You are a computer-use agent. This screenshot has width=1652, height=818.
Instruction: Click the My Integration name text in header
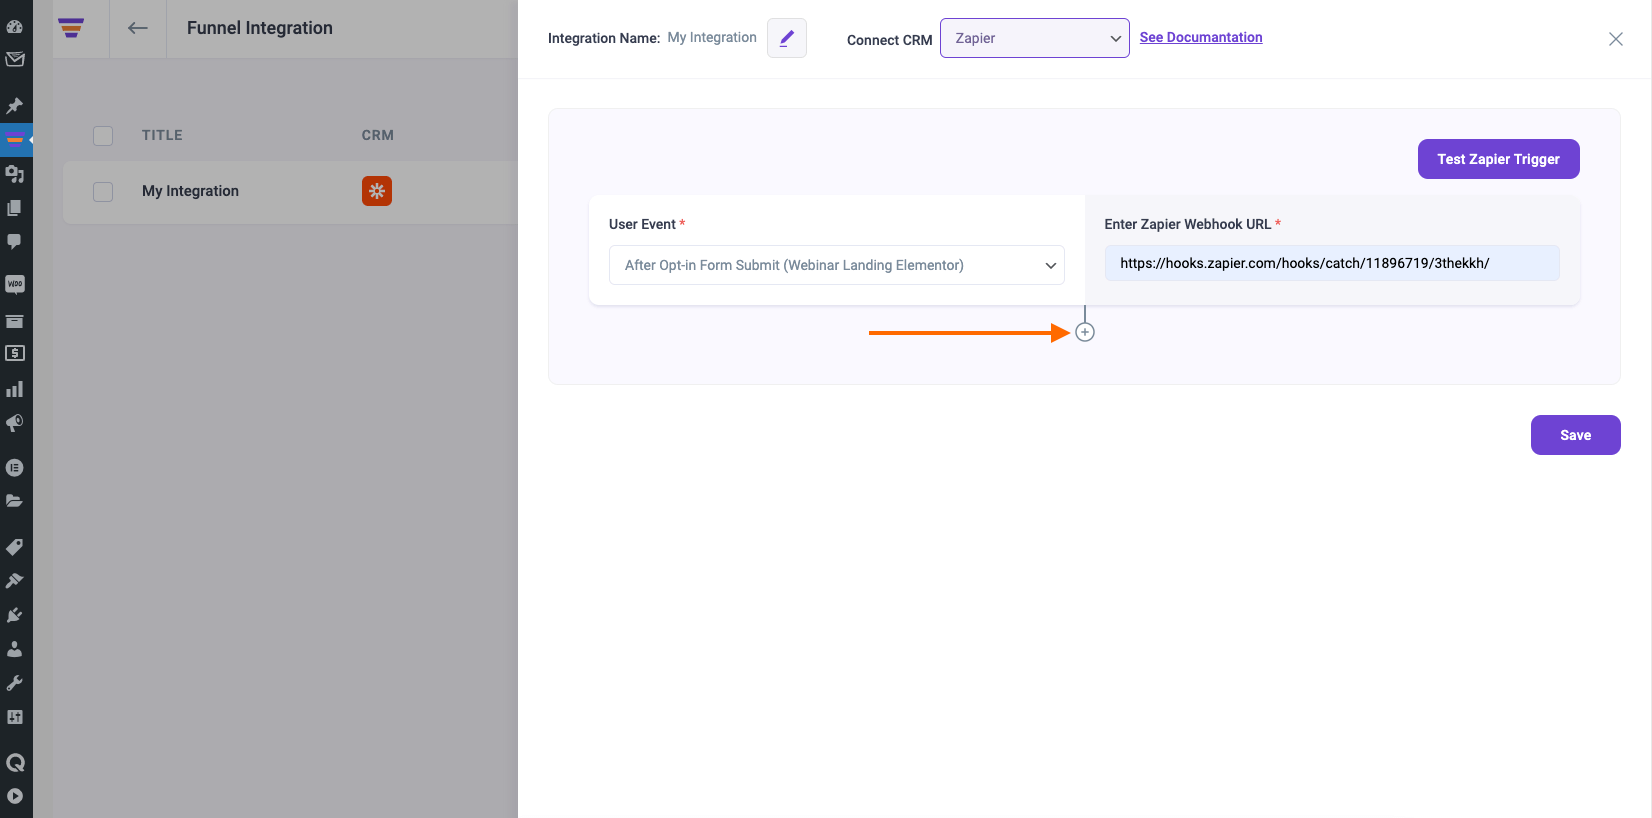712,37
